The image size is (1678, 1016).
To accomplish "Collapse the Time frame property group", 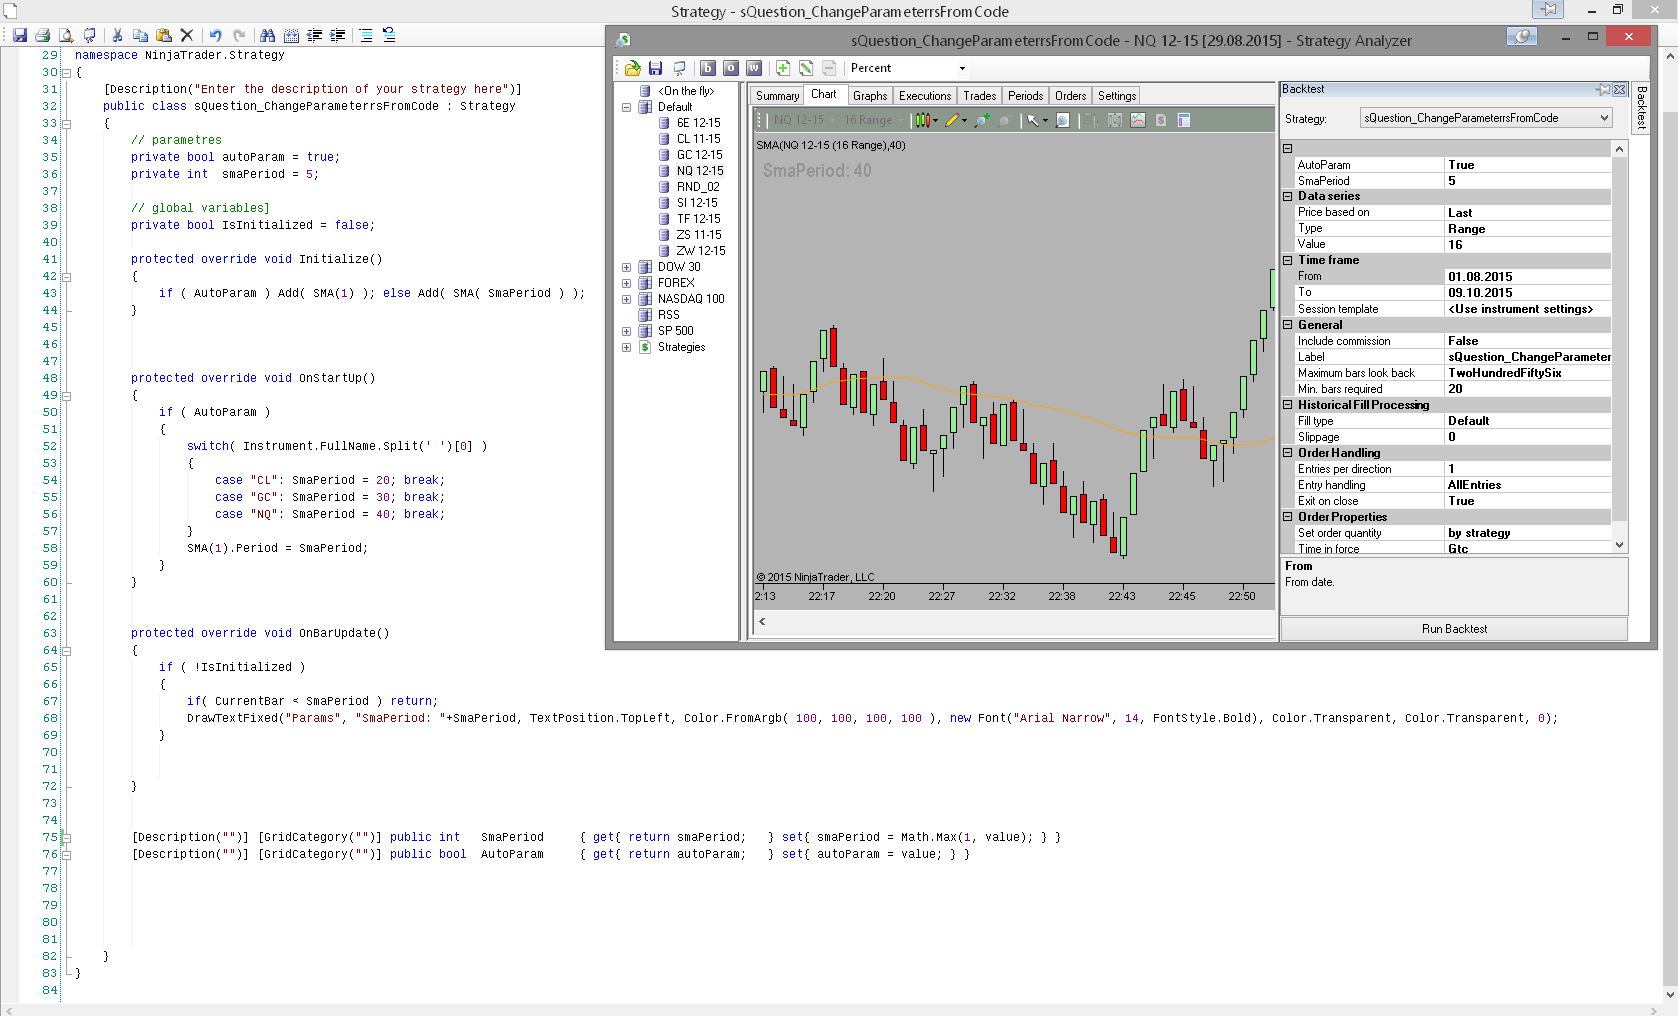I will click(x=1288, y=260).
